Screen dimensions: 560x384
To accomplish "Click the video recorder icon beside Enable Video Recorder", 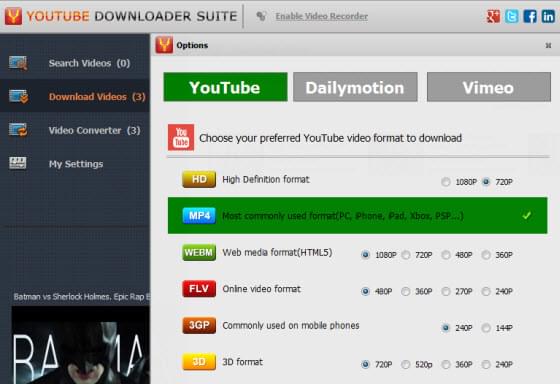I will [x=261, y=16].
